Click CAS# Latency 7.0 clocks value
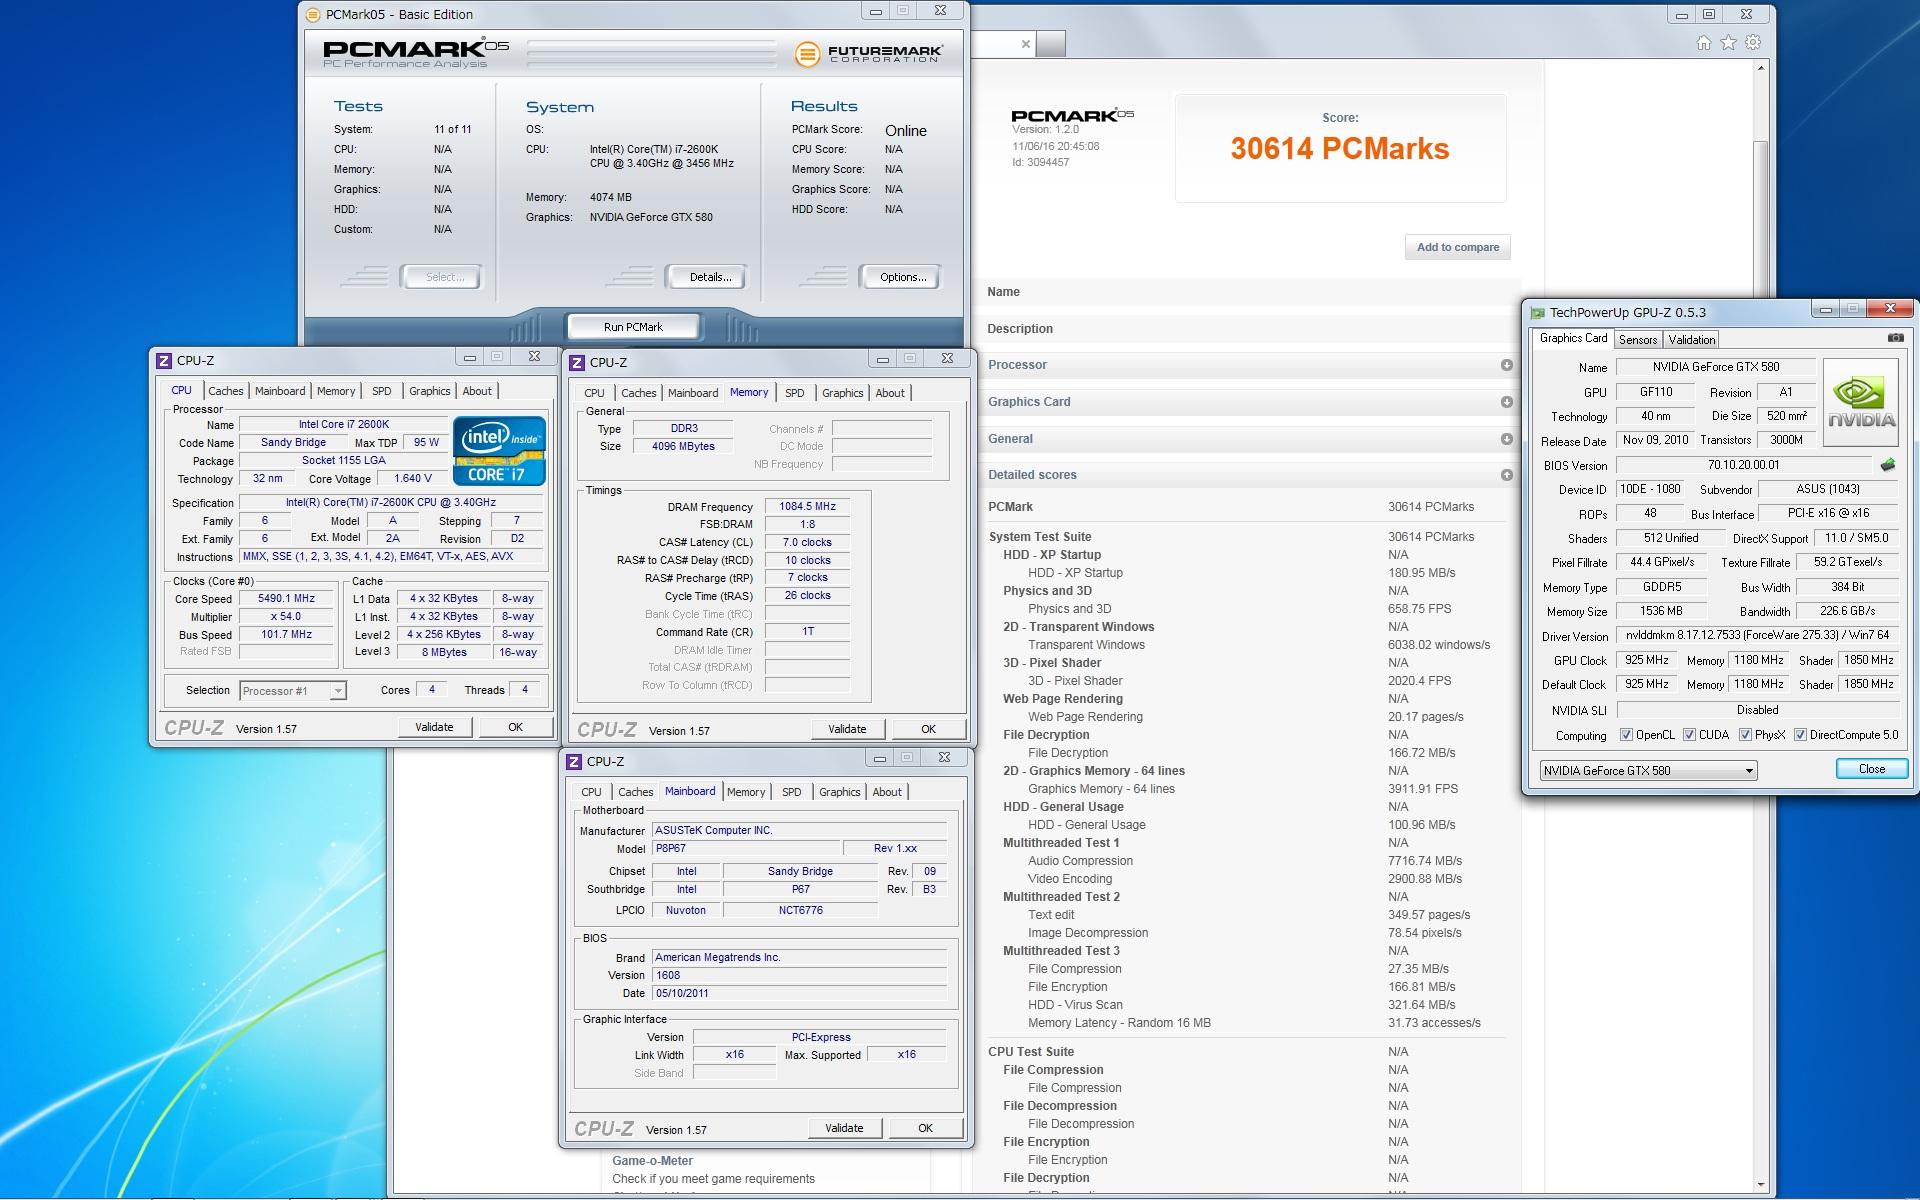The image size is (1920, 1200). [x=808, y=542]
